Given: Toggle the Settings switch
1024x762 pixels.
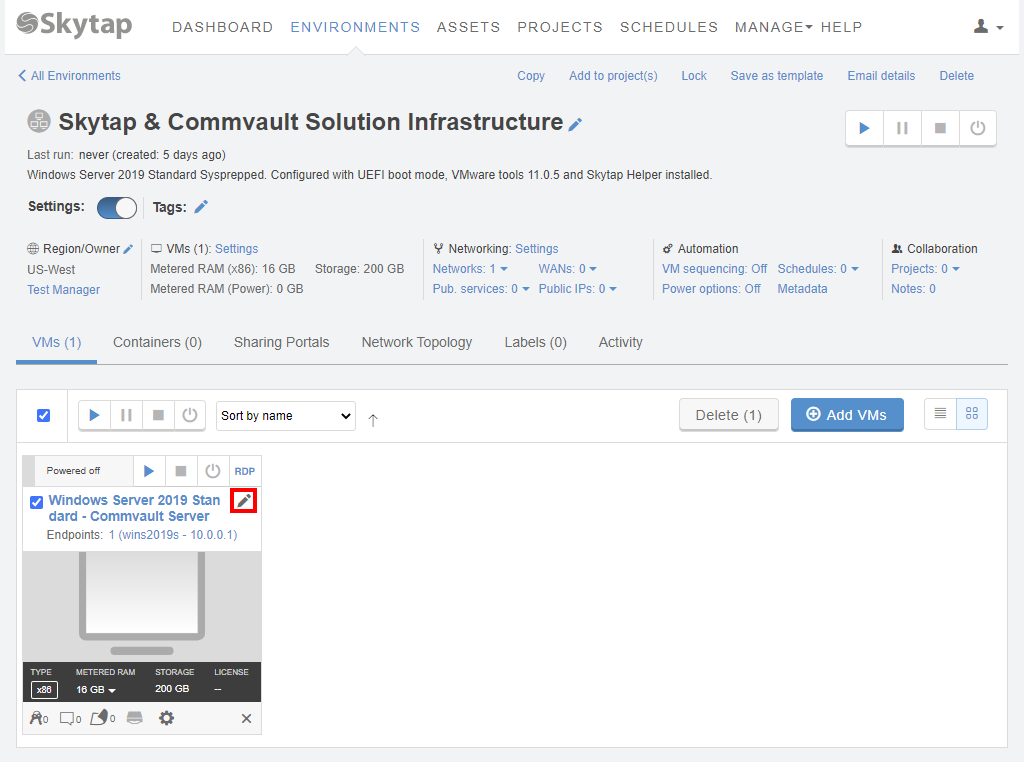Looking at the screenshot, I should pos(117,208).
